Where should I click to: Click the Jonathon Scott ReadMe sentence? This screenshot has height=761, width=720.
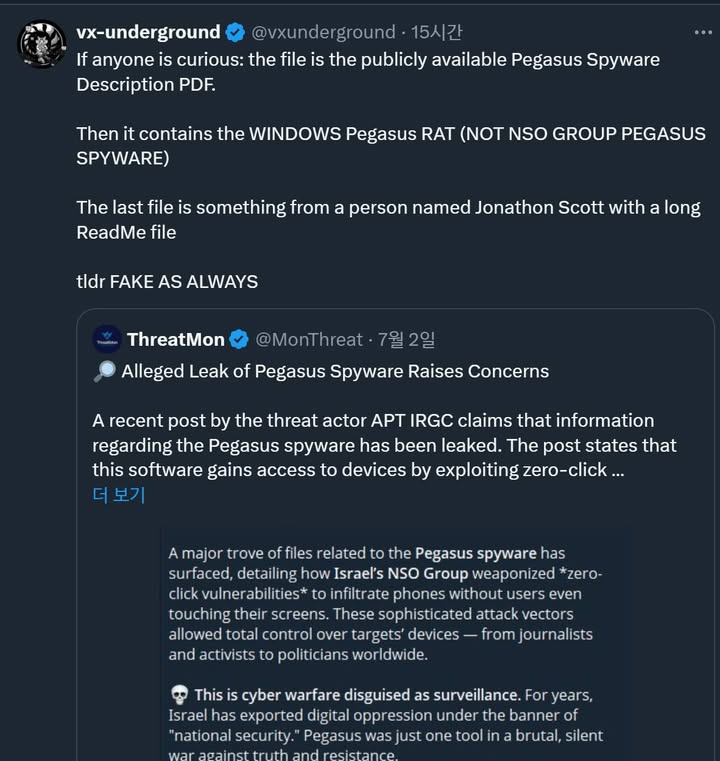[x=388, y=220]
